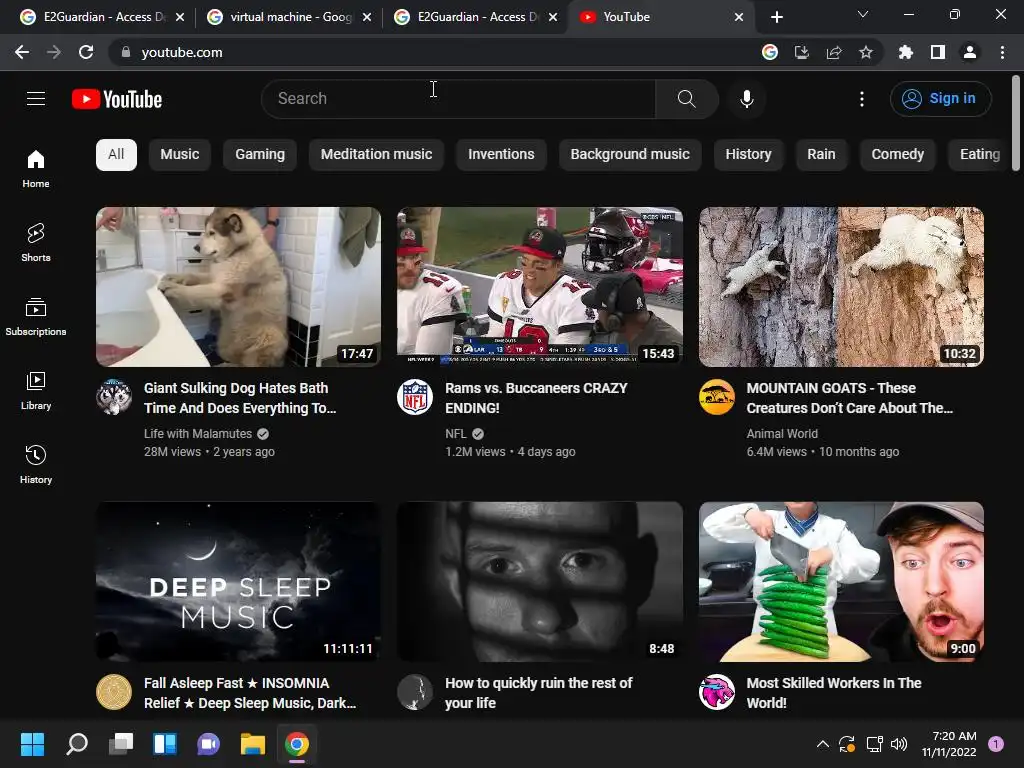Open the YouTube hamburger guide menu
Screen dimensions: 1024x768
pyautogui.click(x=36, y=99)
